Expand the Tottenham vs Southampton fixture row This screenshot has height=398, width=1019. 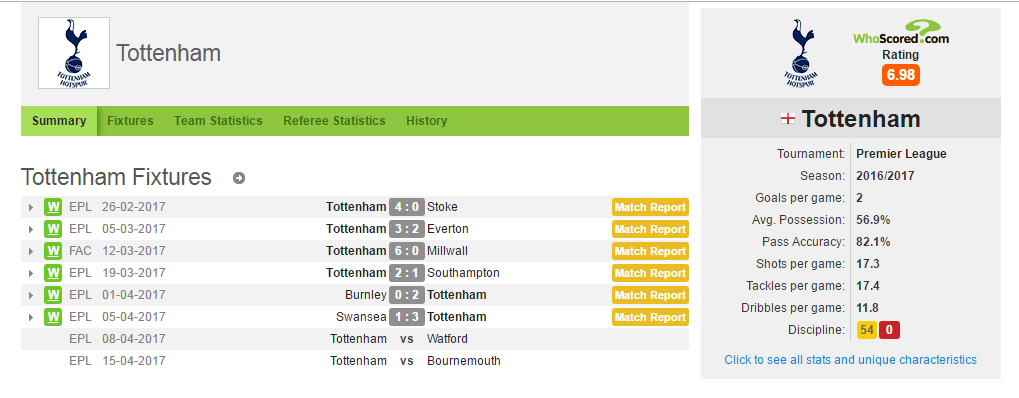click(x=31, y=273)
